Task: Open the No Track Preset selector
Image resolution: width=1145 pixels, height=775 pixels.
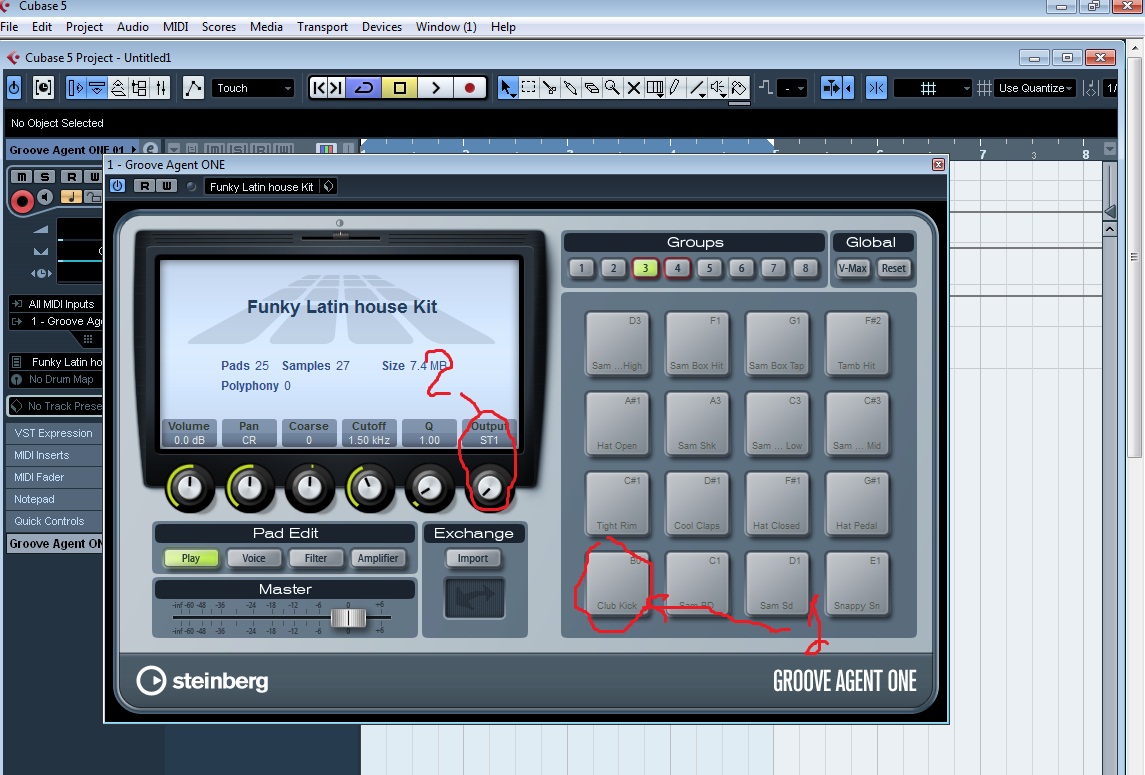Action: pyautogui.click(x=55, y=406)
